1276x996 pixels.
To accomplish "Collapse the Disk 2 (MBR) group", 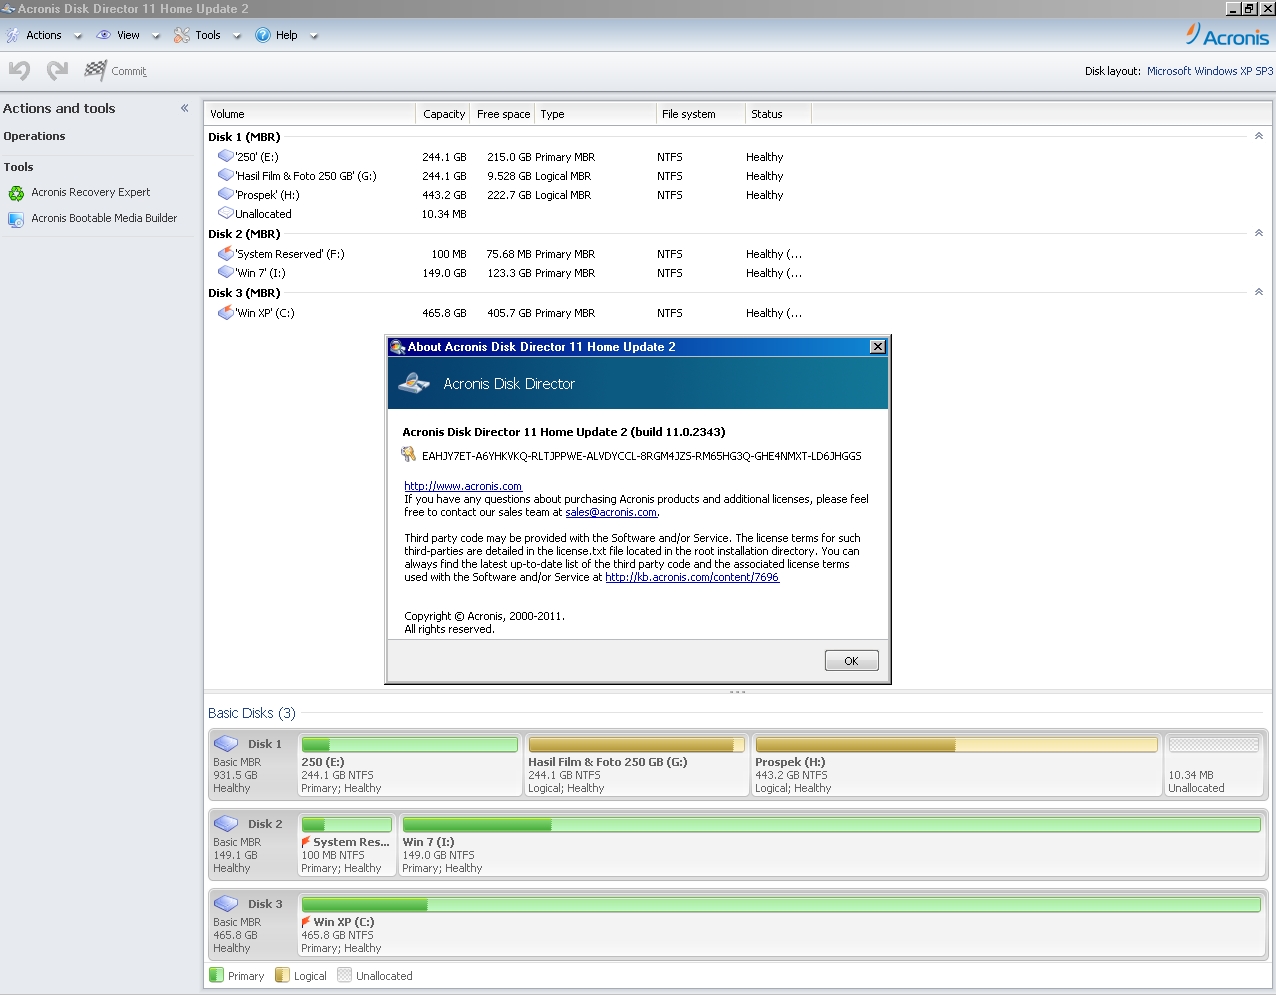I will click(1258, 233).
